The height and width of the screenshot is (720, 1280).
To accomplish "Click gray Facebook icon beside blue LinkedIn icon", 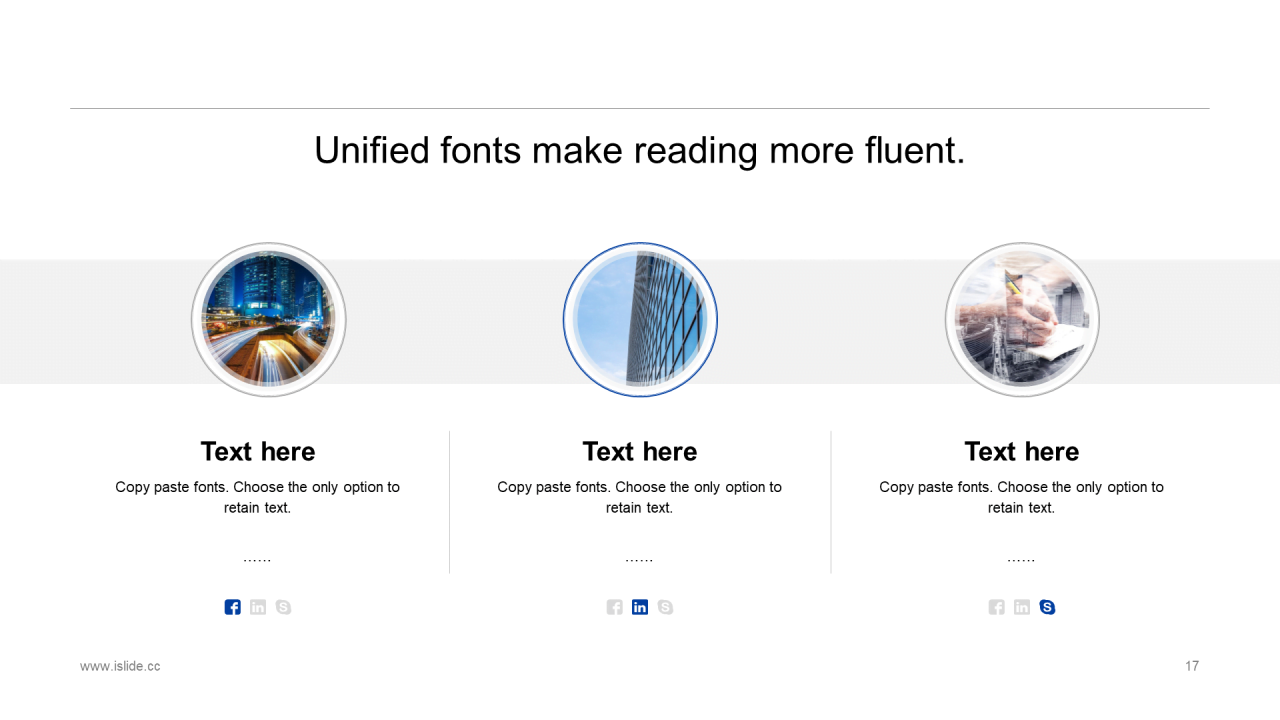I will [614, 607].
